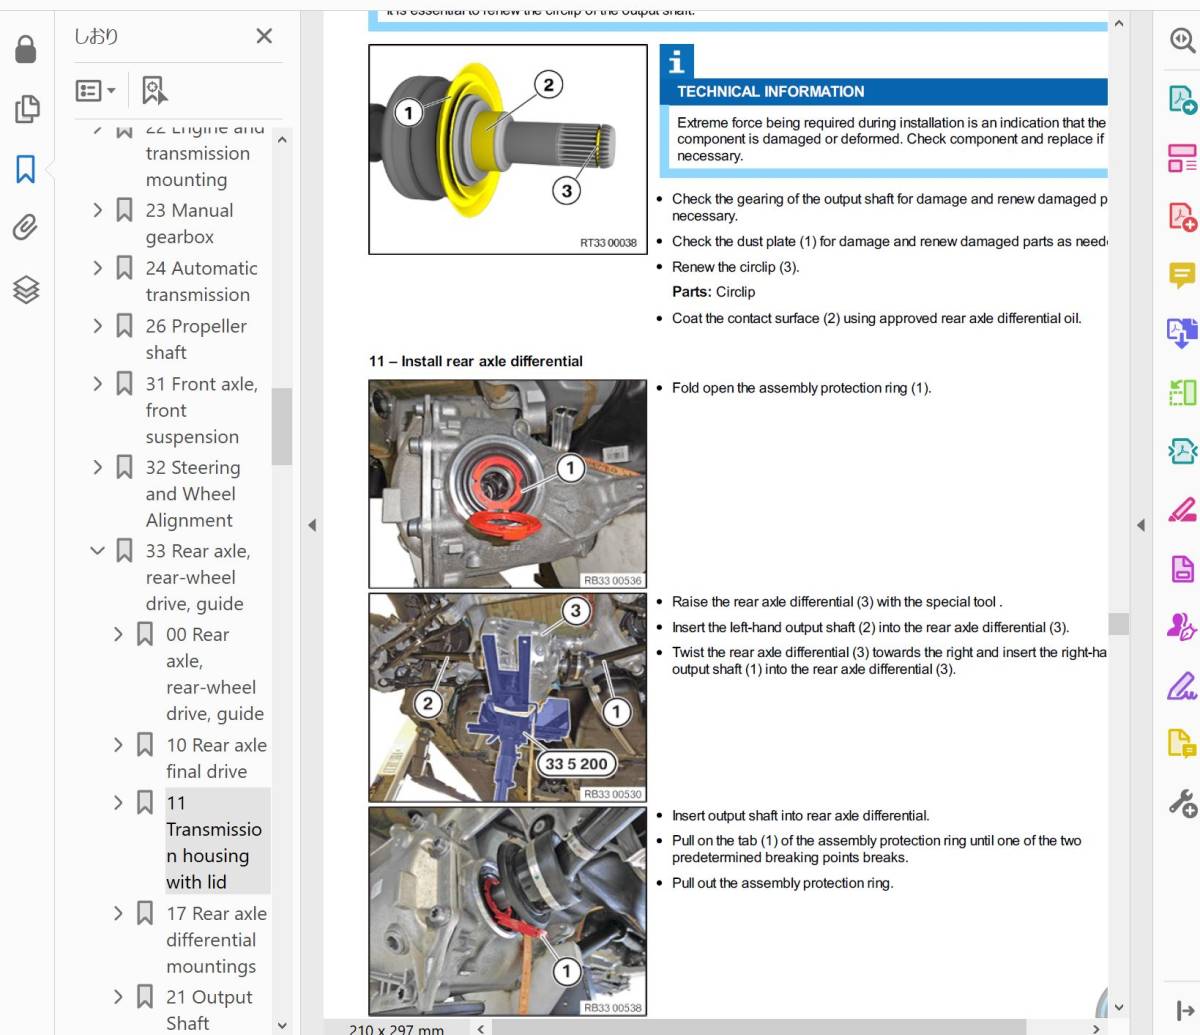Open the bookmark options dropdown menu
The image size is (1200, 1035).
(96, 90)
